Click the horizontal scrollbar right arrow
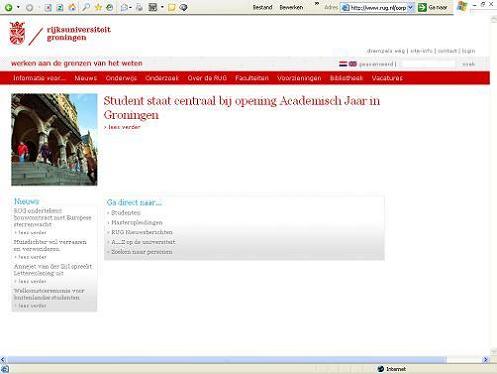497x374 pixels. click(485, 359)
